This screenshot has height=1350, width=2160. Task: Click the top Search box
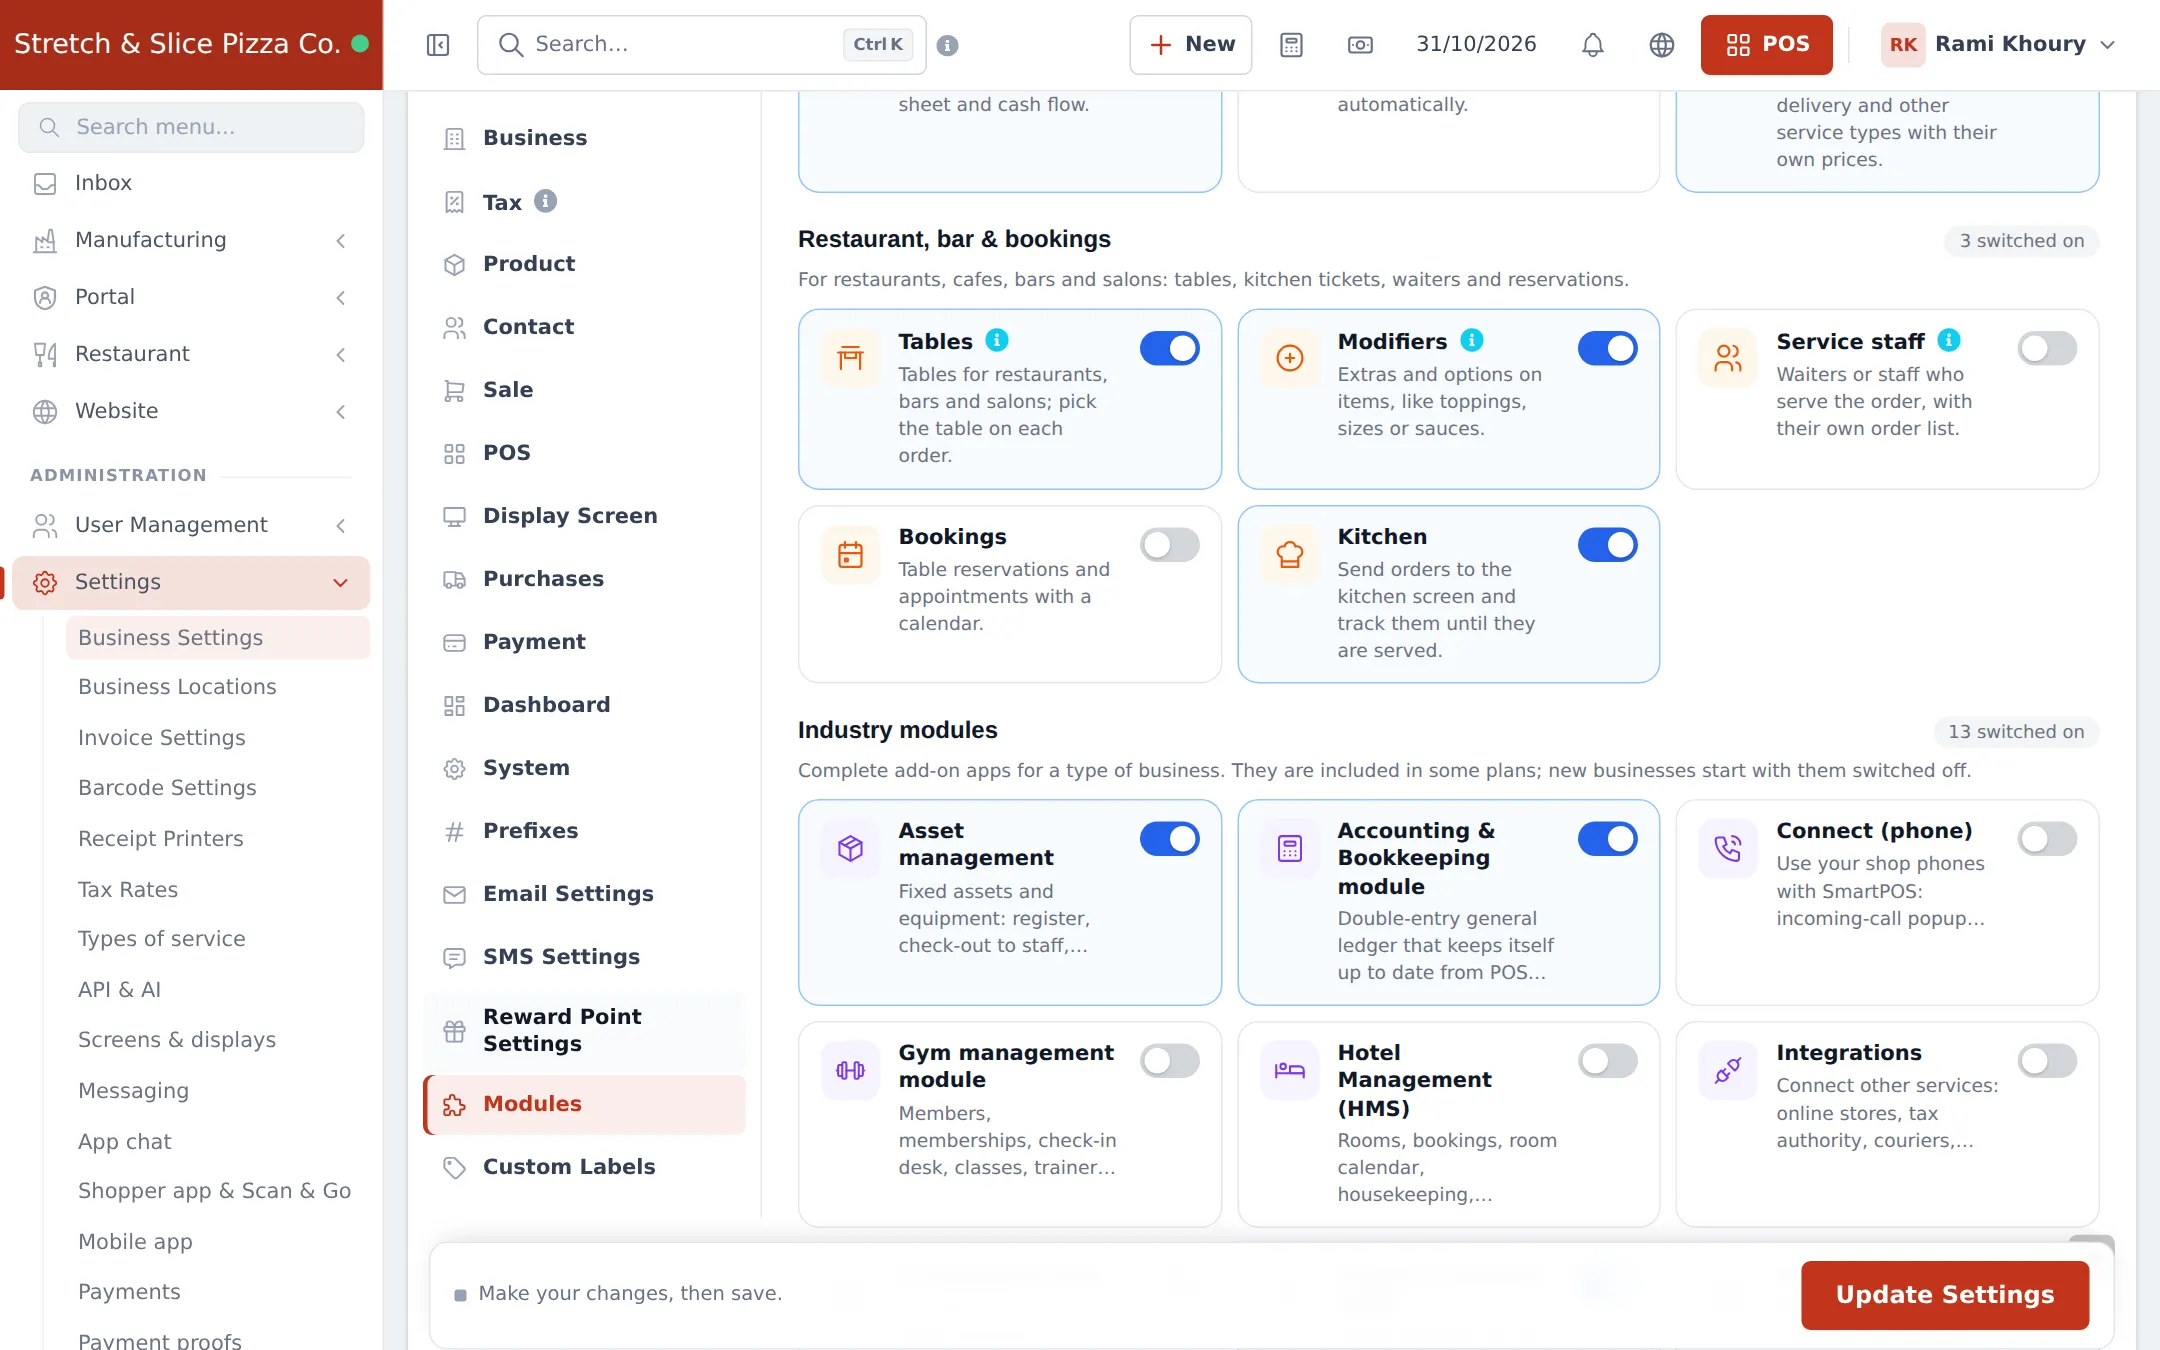[x=702, y=45]
